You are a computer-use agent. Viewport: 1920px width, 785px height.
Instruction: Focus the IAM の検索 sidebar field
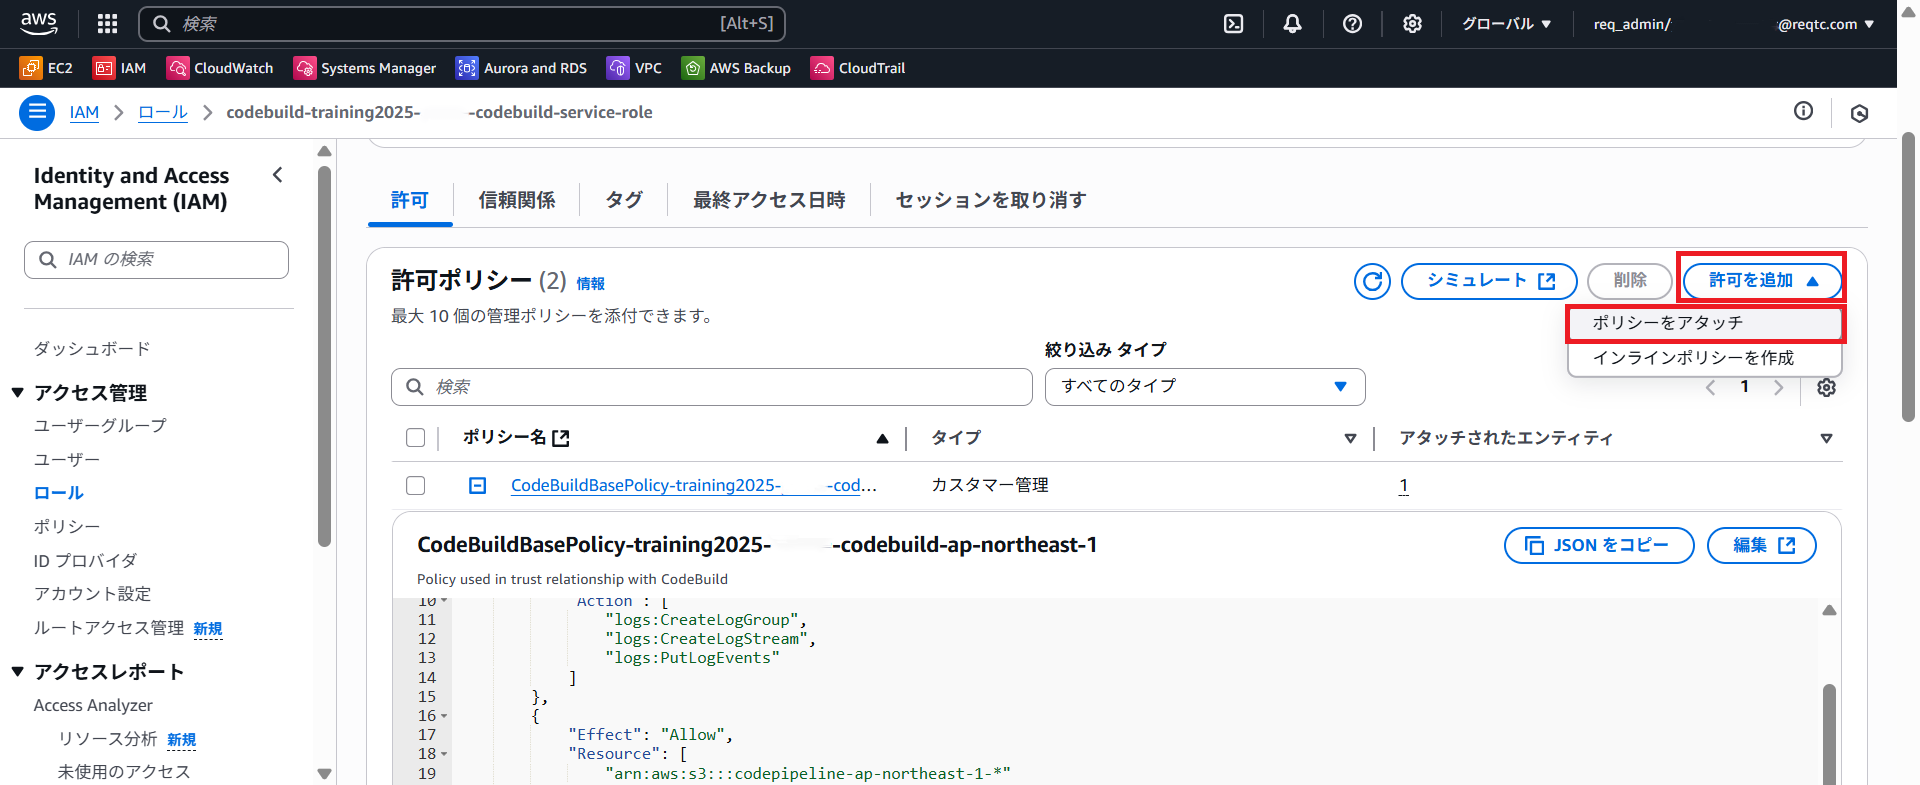point(156,260)
